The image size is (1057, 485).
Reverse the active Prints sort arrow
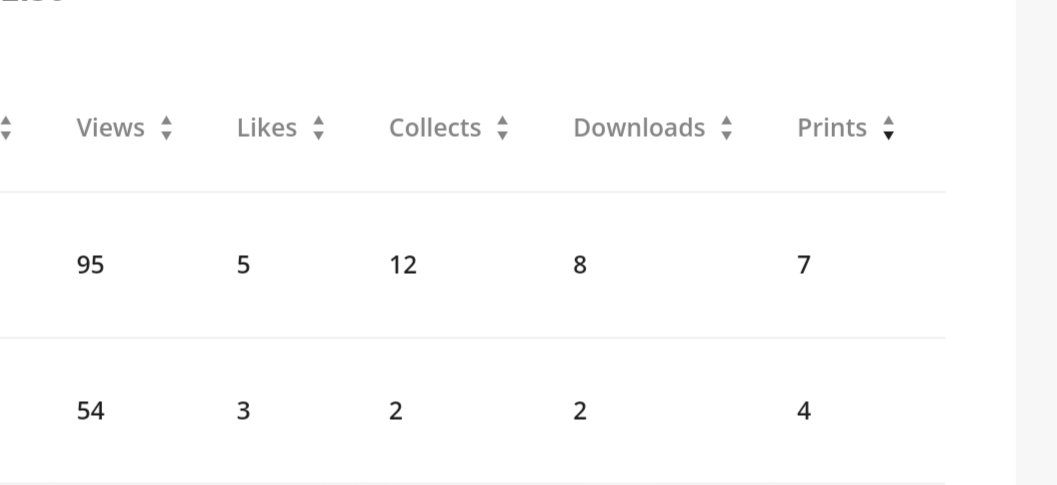888,128
